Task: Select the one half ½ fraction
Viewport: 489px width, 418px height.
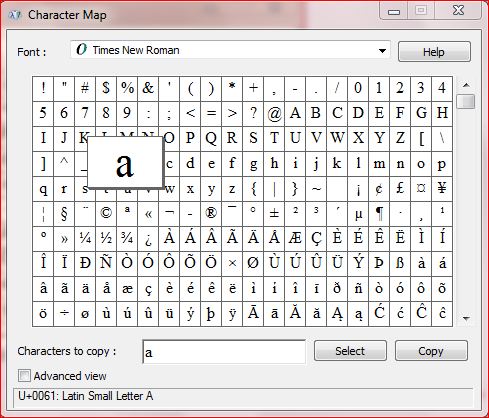Action: [106, 239]
